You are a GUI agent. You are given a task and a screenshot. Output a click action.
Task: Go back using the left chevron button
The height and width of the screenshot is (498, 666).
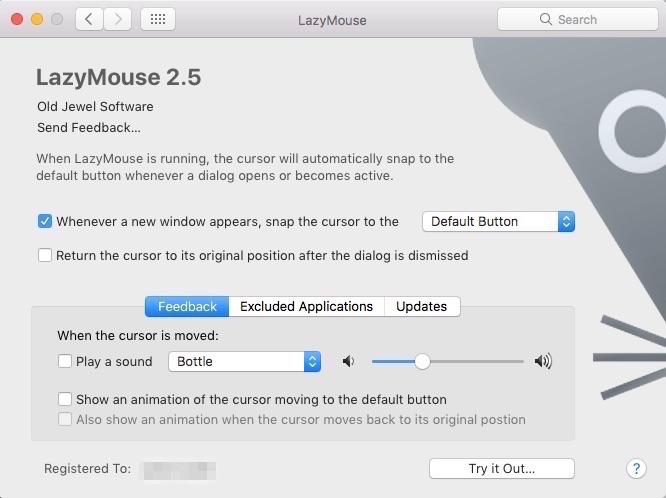(x=89, y=19)
